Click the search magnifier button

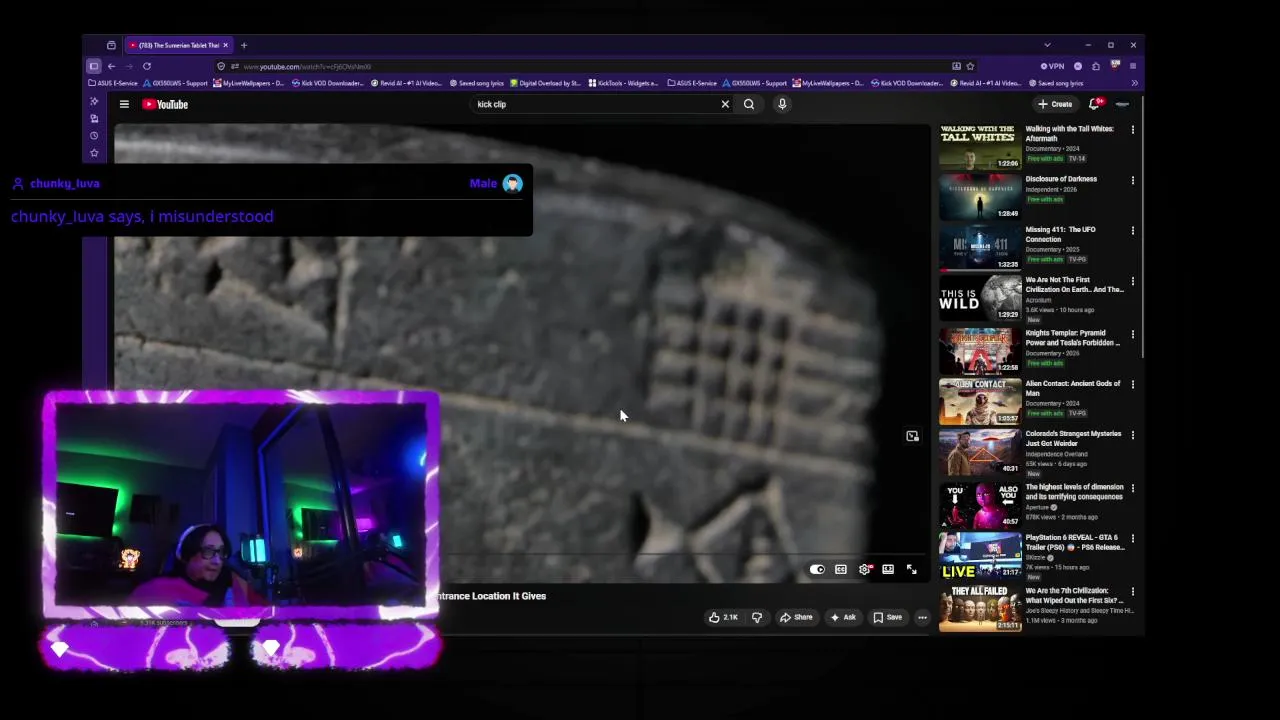point(749,104)
